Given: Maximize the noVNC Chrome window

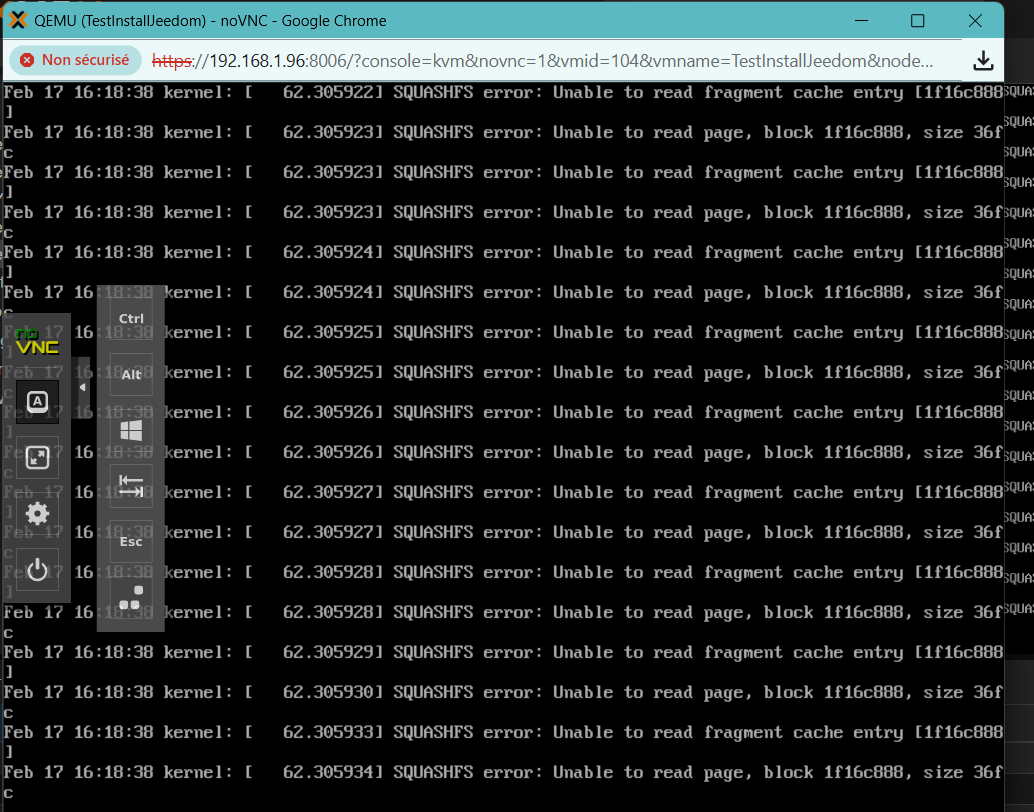Looking at the screenshot, I should click(917, 21).
